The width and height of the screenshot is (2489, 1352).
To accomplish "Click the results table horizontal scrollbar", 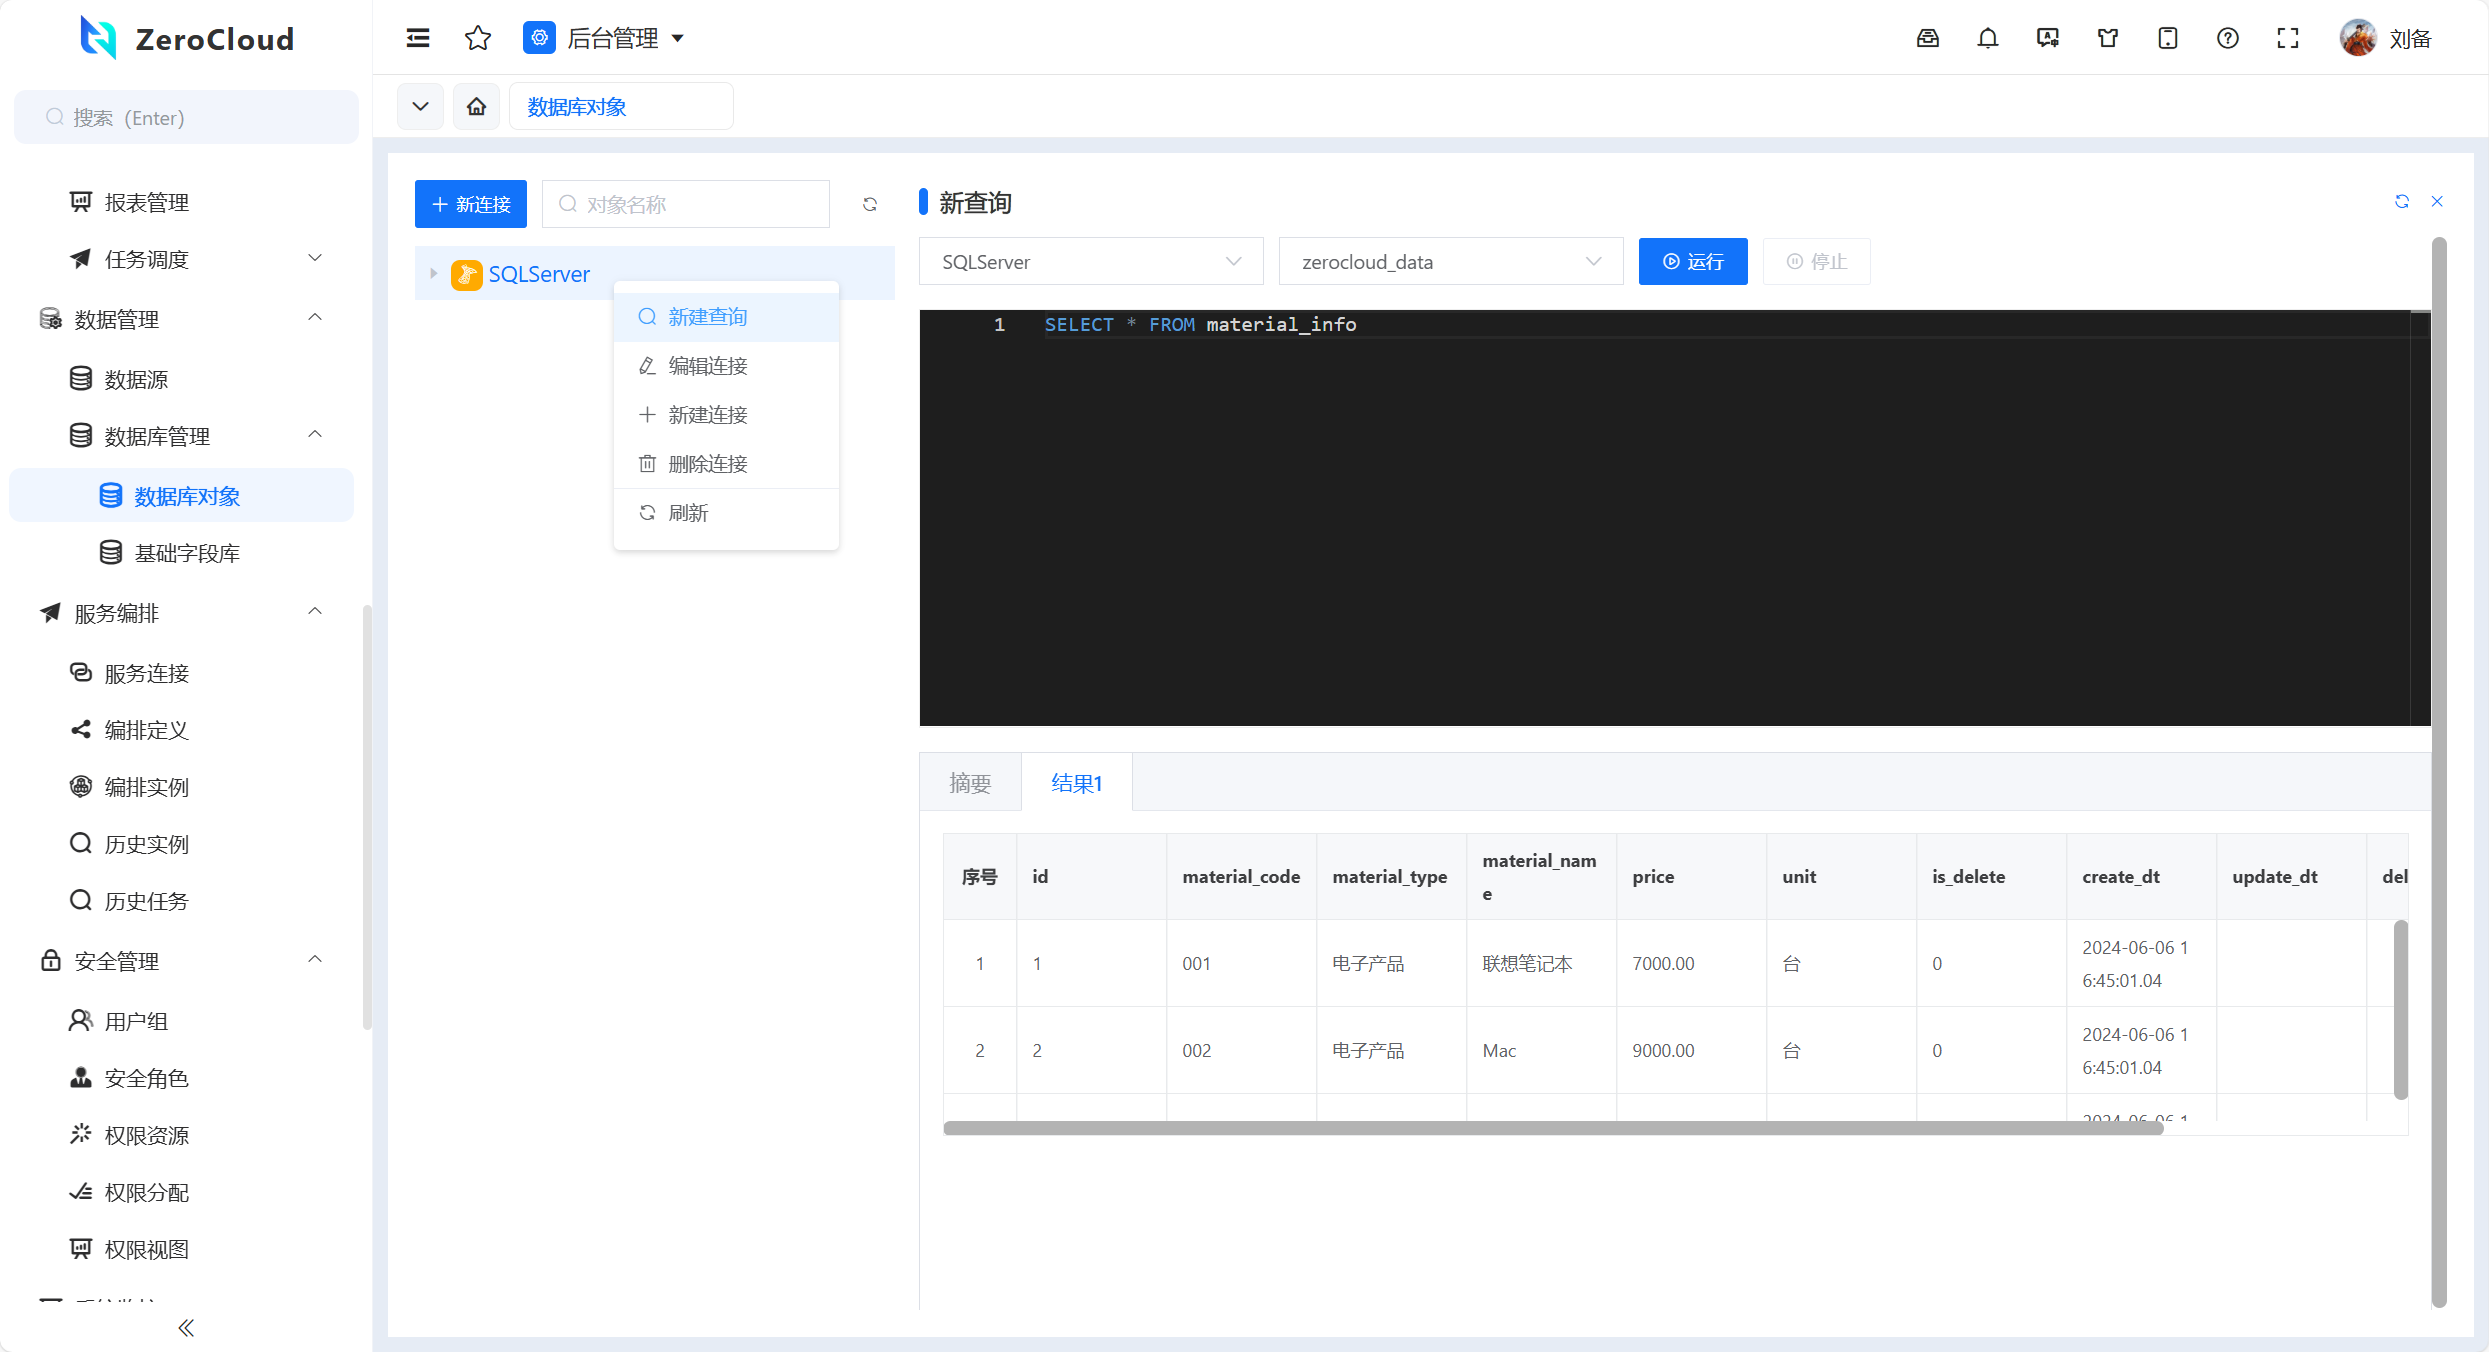I will [x=1552, y=1128].
